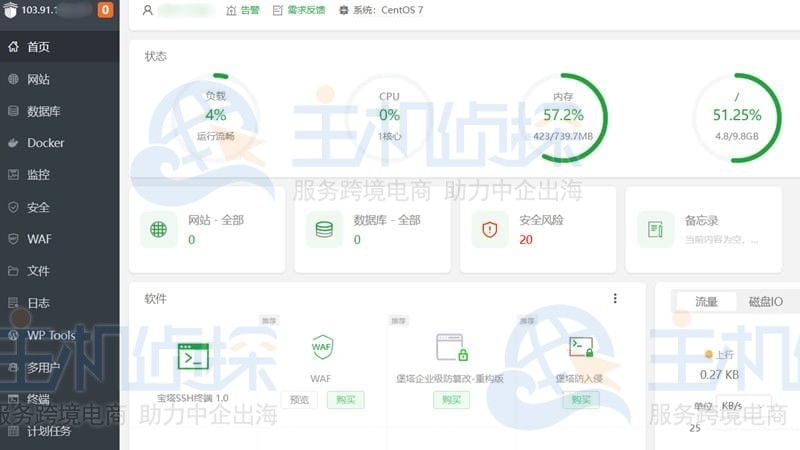Open 文件 files in the sidebar
The image size is (800, 450).
click(x=60, y=271)
